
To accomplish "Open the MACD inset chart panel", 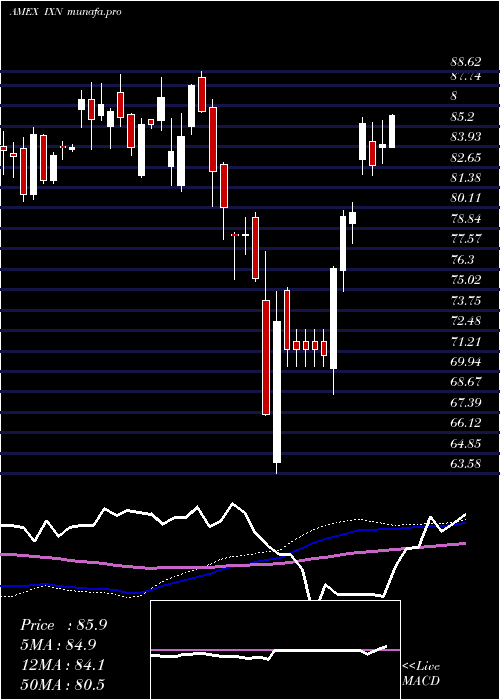I will coord(275,650).
